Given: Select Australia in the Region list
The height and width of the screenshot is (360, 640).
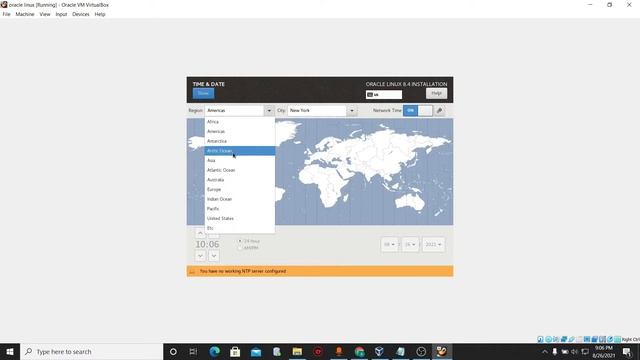Looking at the screenshot, I should pyautogui.click(x=240, y=180).
